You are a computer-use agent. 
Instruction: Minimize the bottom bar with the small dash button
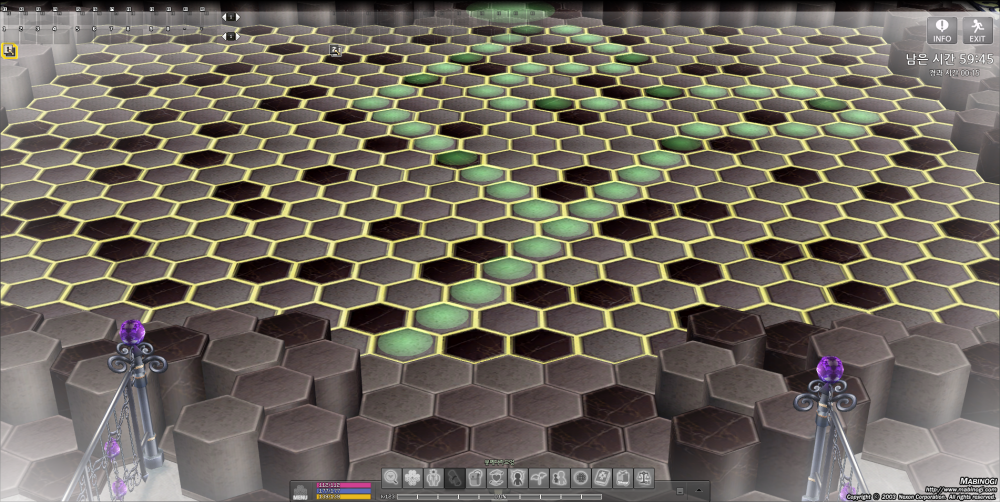pos(680,489)
